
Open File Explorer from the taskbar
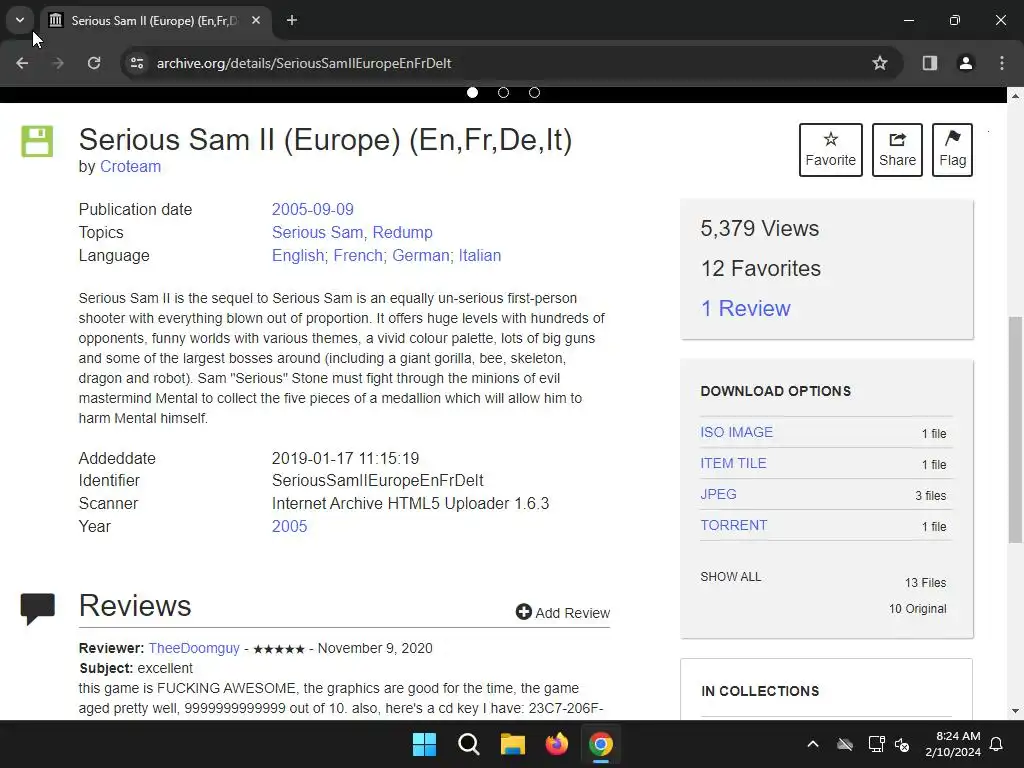click(513, 744)
